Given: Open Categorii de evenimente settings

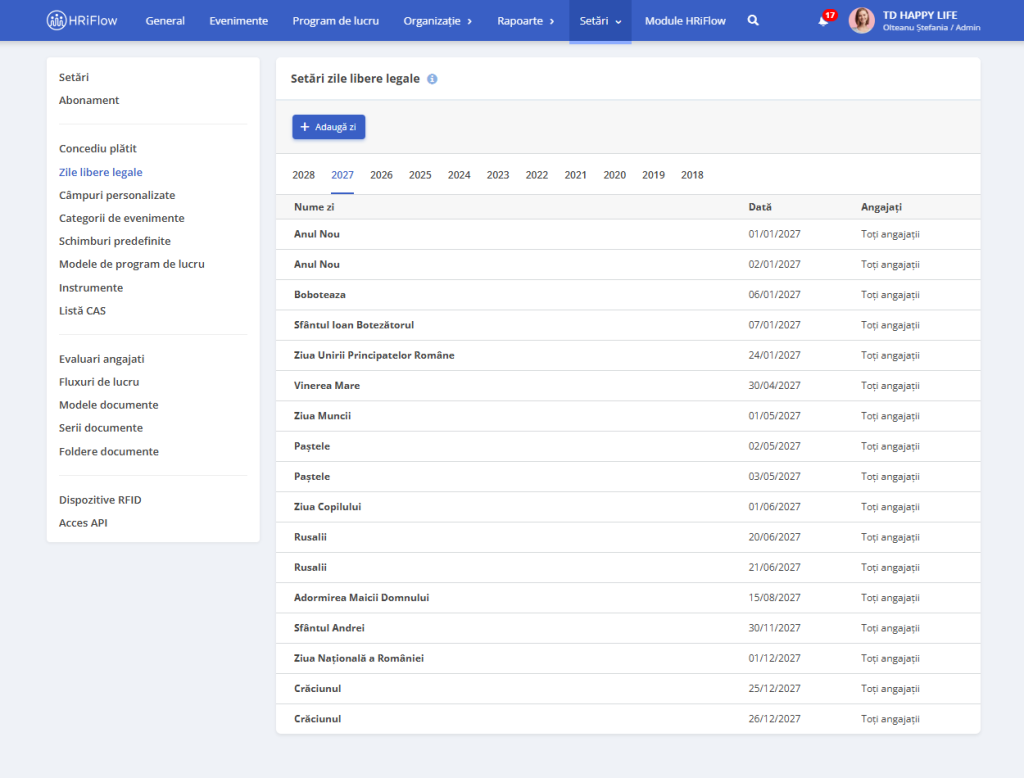Looking at the screenshot, I should (121, 218).
